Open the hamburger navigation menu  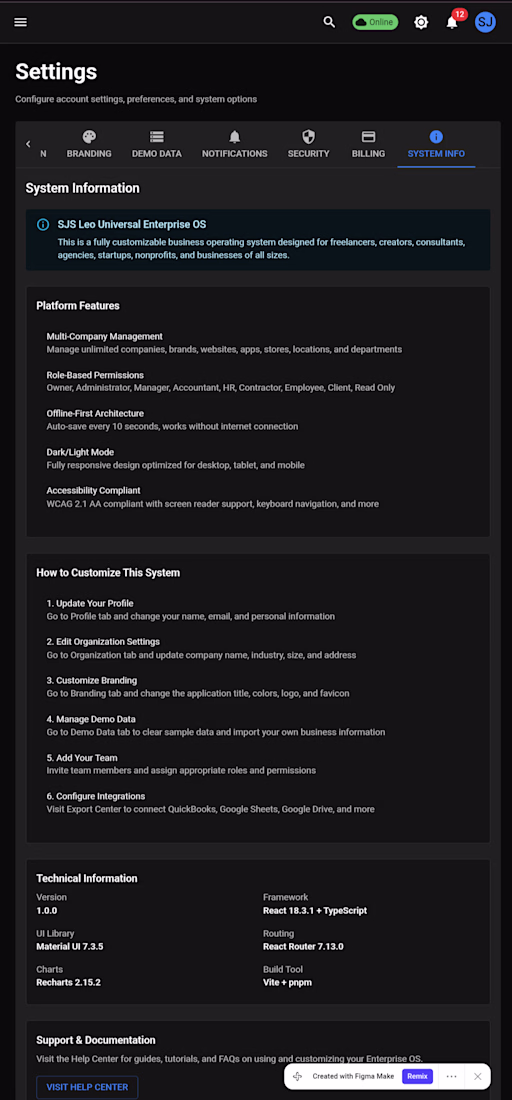[x=20, y=22]
